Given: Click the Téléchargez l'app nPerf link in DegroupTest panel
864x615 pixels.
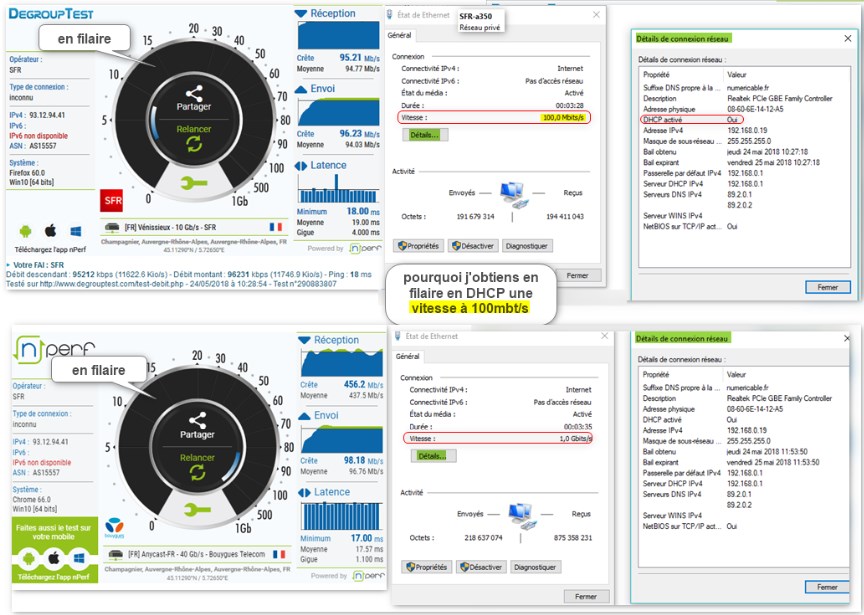Looking at the screenshot, I should tap(50, 250).
